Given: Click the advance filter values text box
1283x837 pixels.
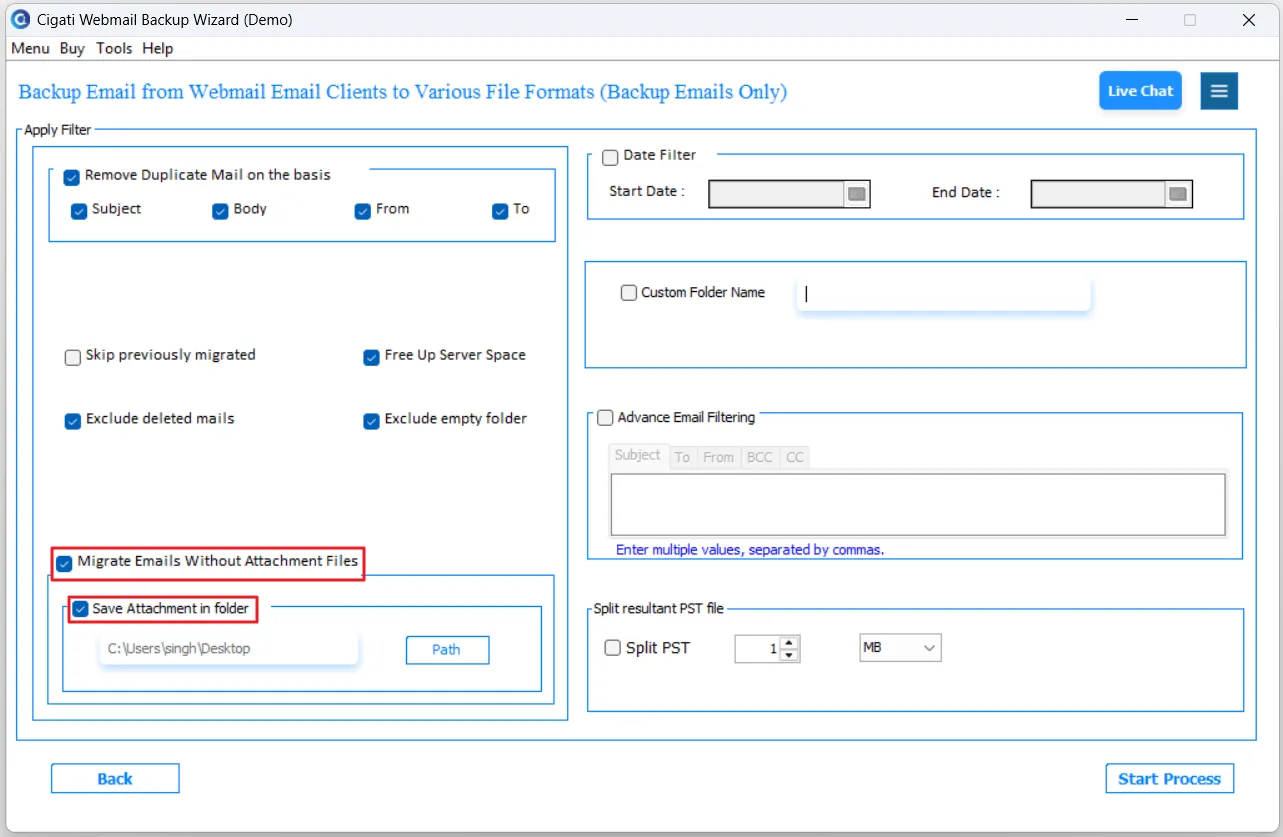Looking at the screenshot, I should tap(918, 504).
